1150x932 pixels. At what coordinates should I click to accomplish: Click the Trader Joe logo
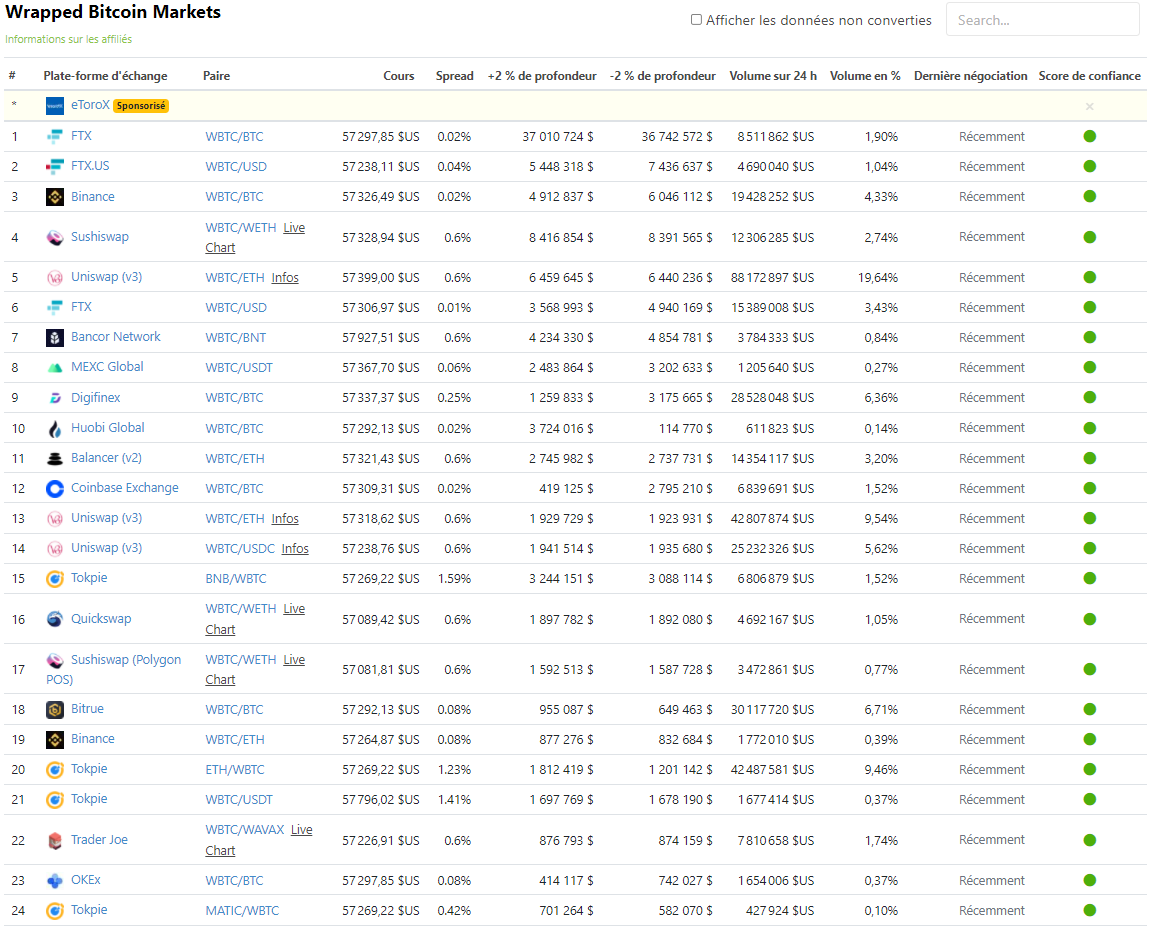(54, 840)
